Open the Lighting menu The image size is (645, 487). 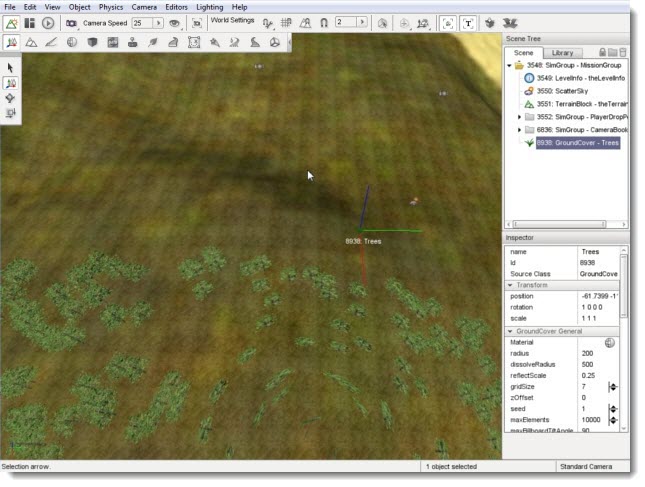pos(209,7)
